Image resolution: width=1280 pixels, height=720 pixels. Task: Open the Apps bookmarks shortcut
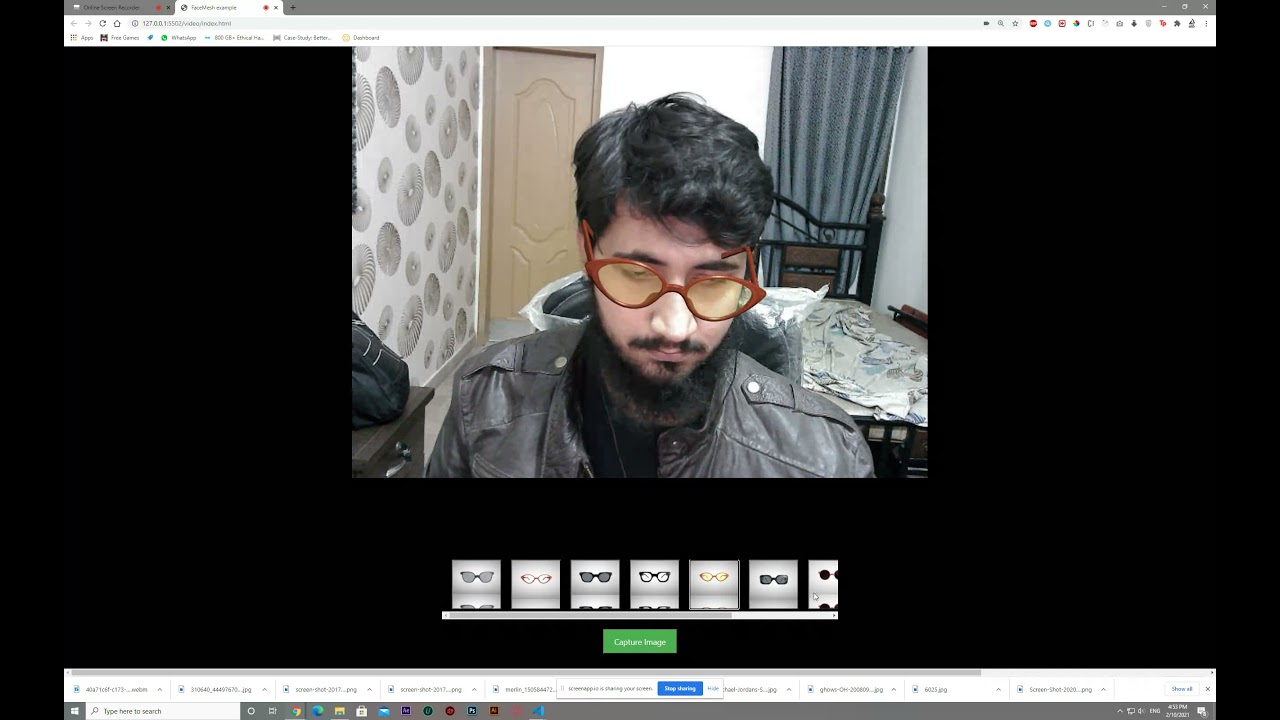pyautogui.click(x=81, y=38)
